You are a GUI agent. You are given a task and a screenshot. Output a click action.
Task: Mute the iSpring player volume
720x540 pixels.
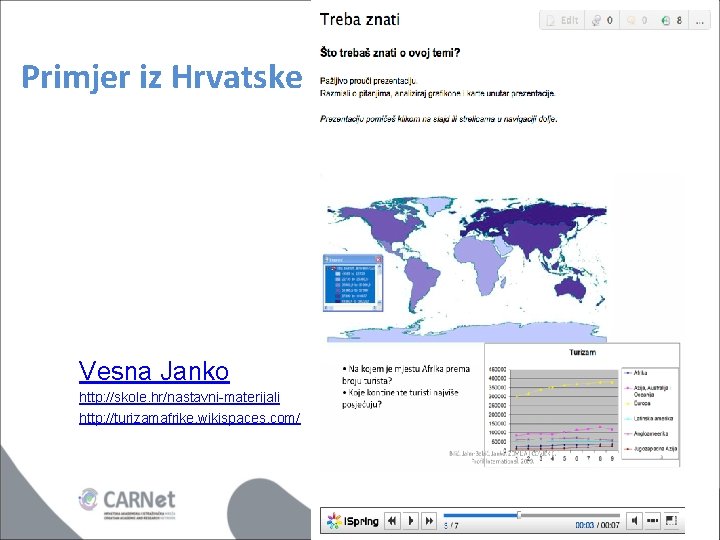634,521
